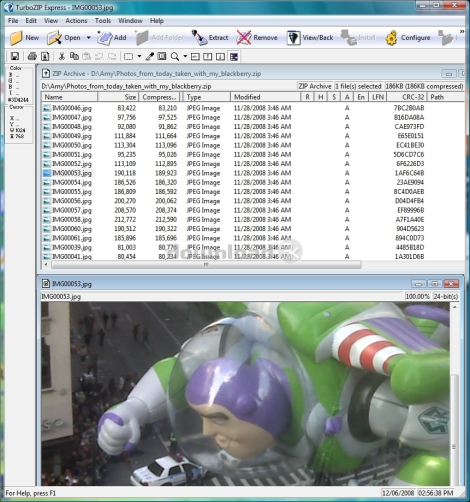470x502 pixels.
Task: Select the magnifier zoom tool
Action: point(175,56)
